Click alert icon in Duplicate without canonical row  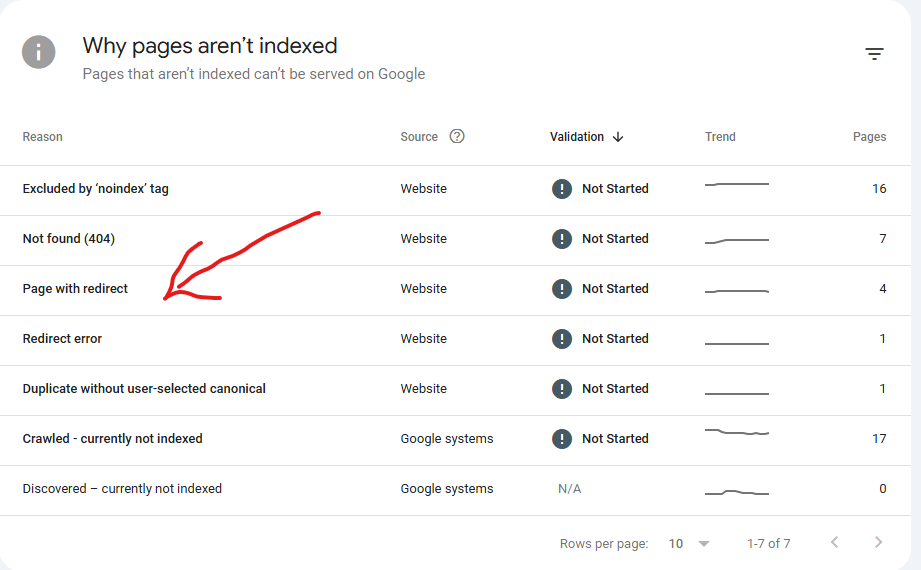click(x=562, y=388)
